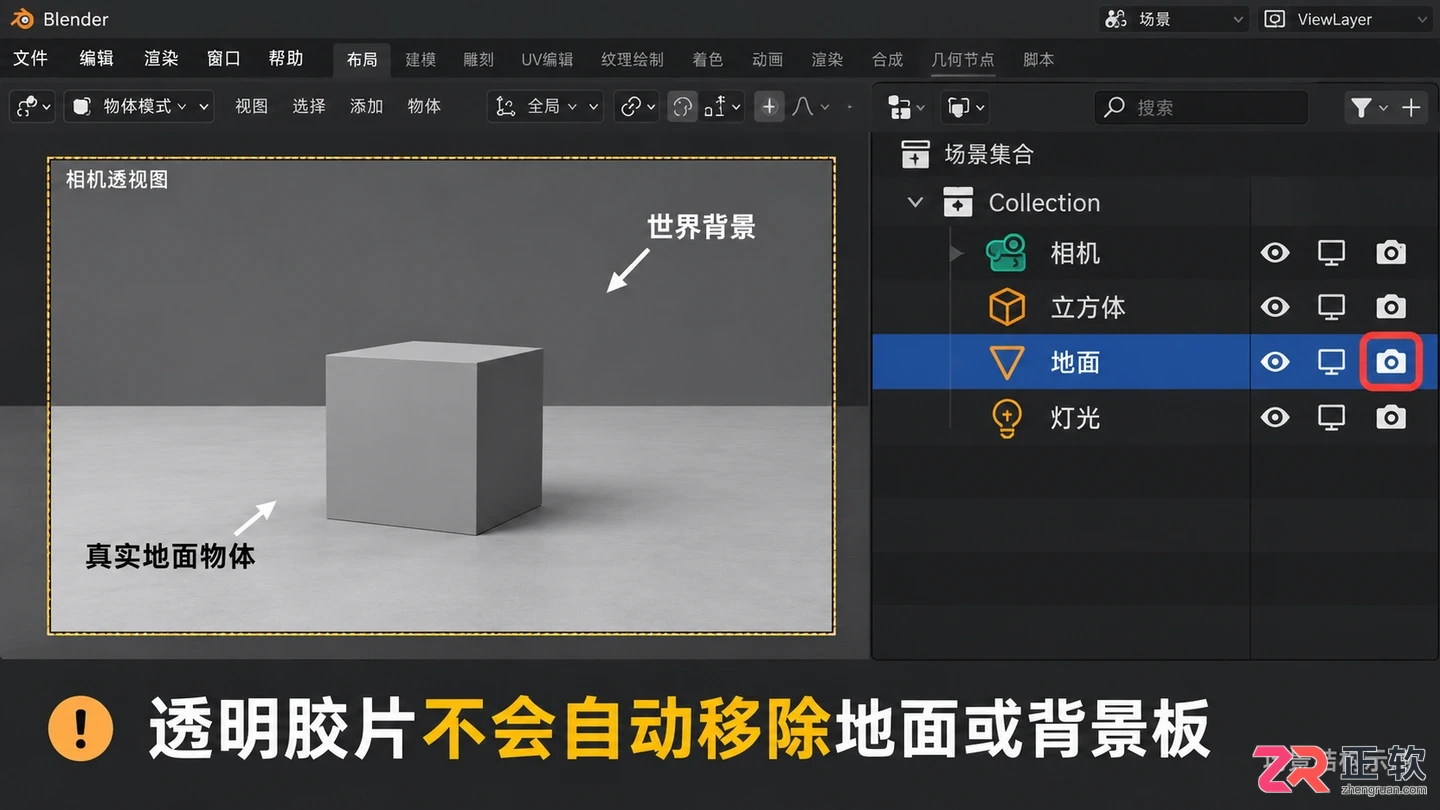Viewport: 1440px width, 810px height.
Task: Click the Blender logo icon
Action: point(22,19)
